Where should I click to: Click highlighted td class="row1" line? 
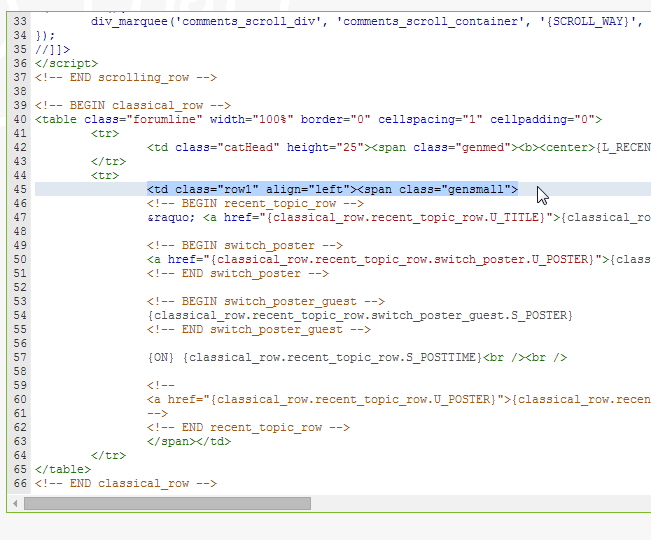[x=333, y=189]
